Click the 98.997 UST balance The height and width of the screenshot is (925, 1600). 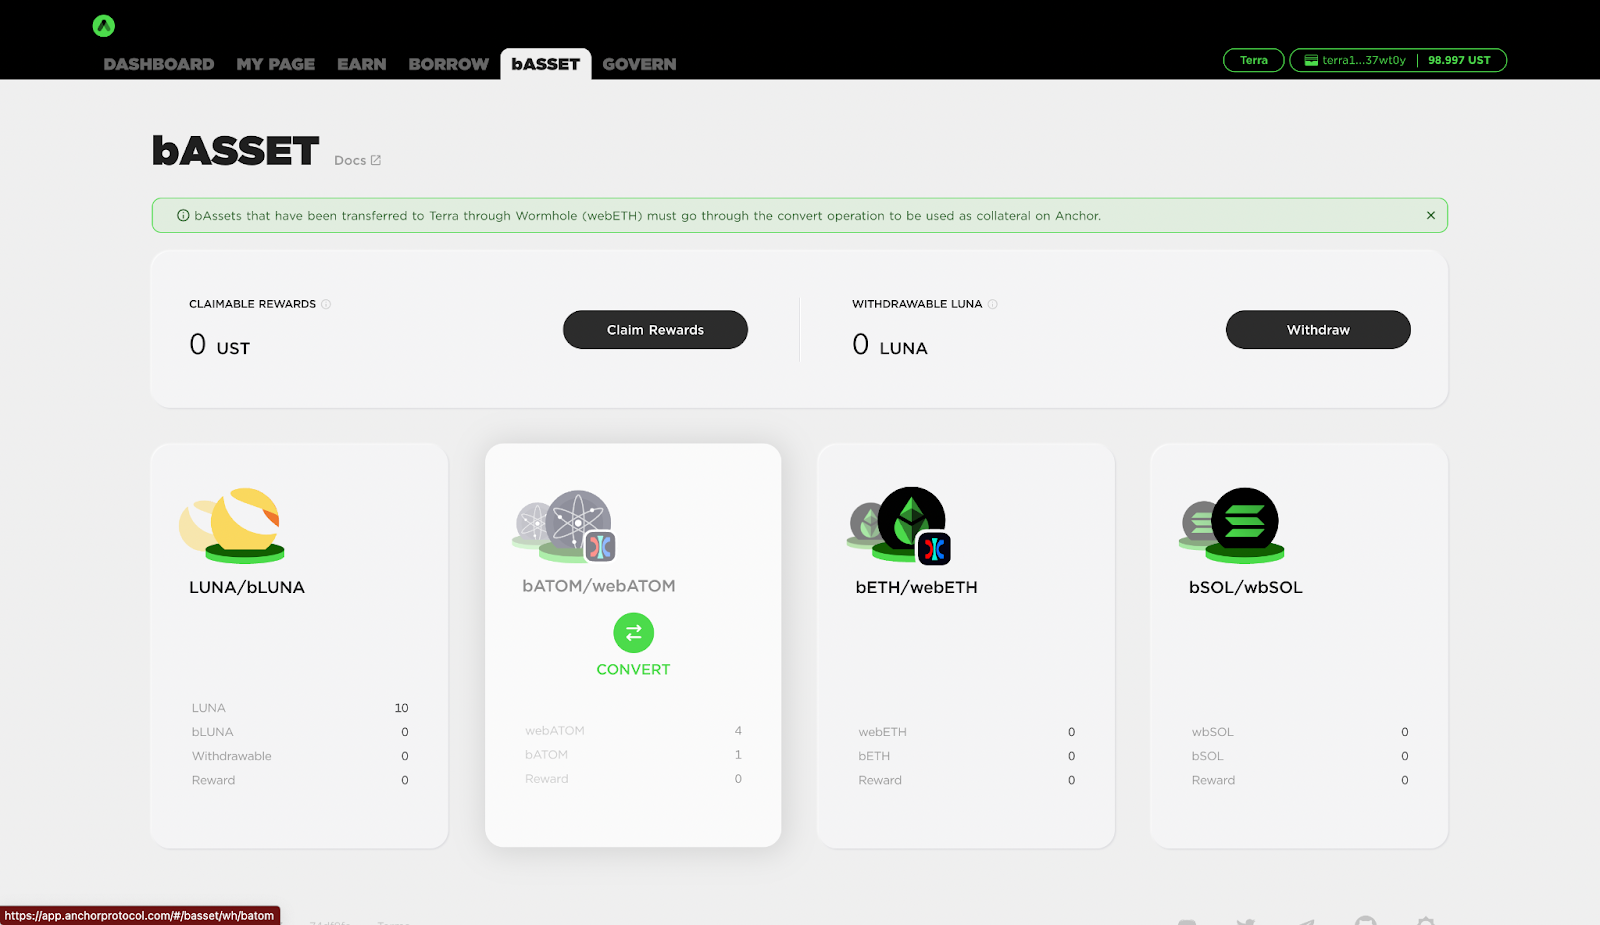(1459, 60)
